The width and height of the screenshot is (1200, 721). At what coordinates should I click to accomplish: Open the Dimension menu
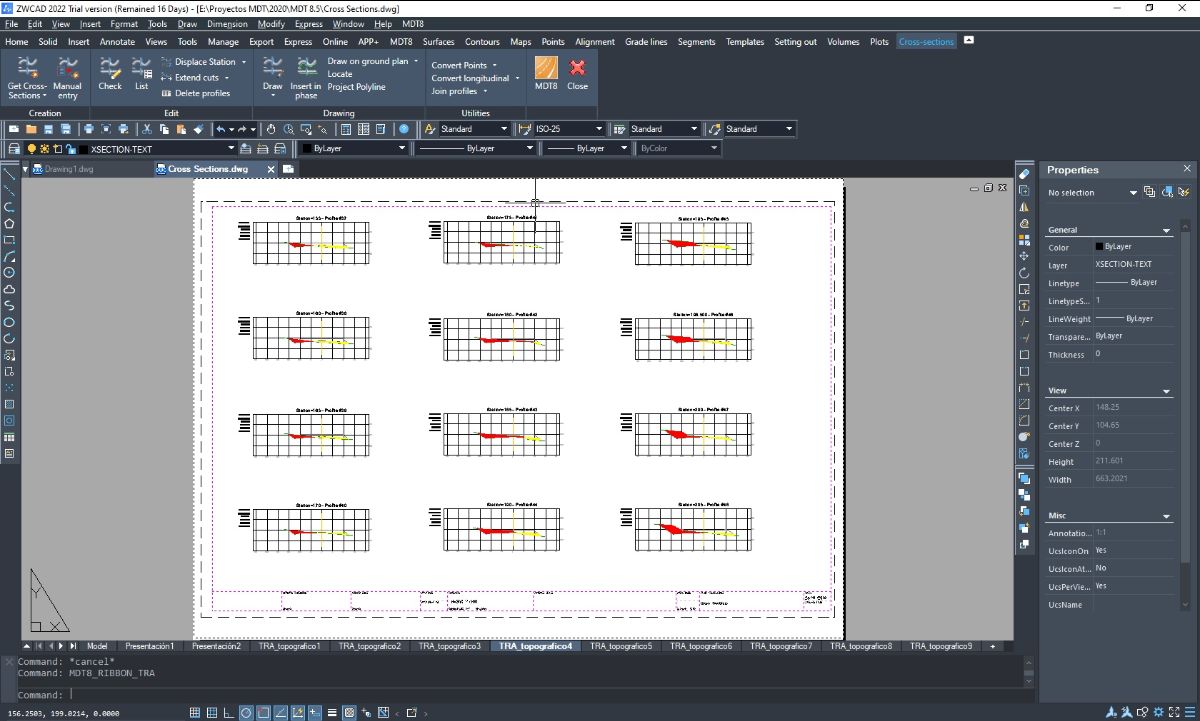[x=227, y=23]
